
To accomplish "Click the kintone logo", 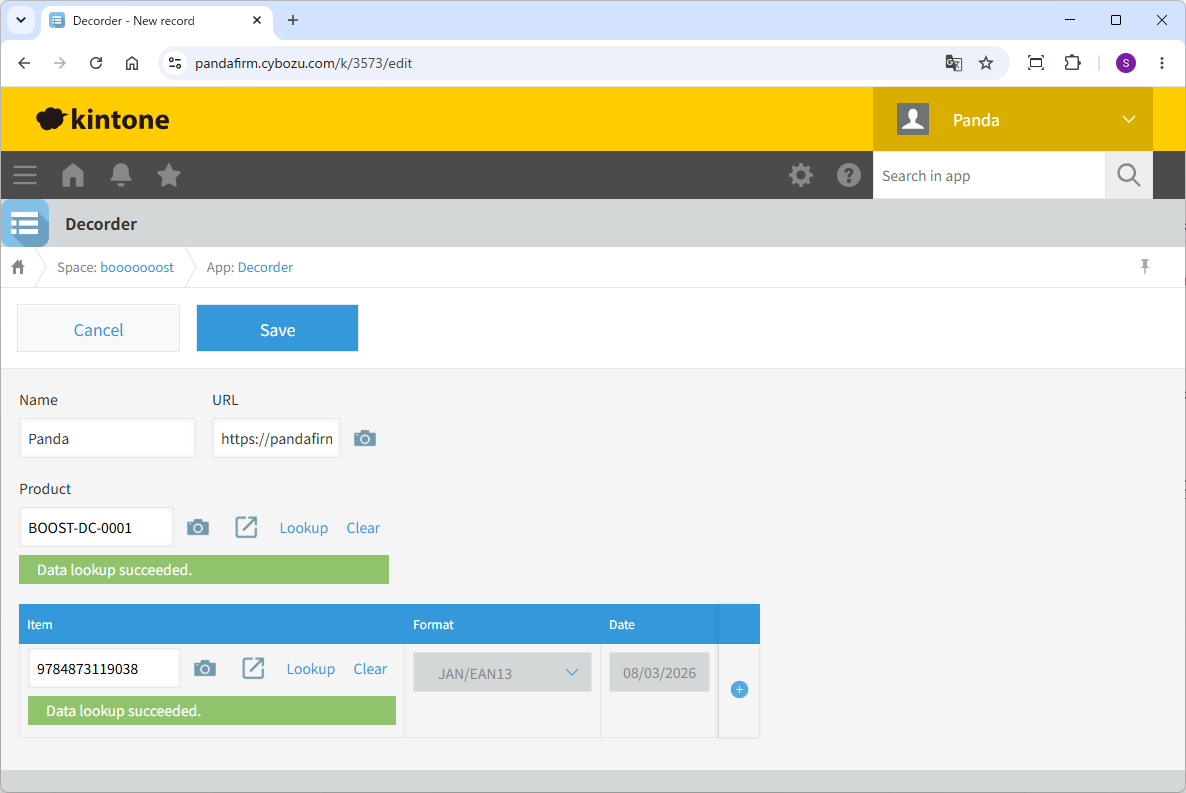I will [103, 120].
